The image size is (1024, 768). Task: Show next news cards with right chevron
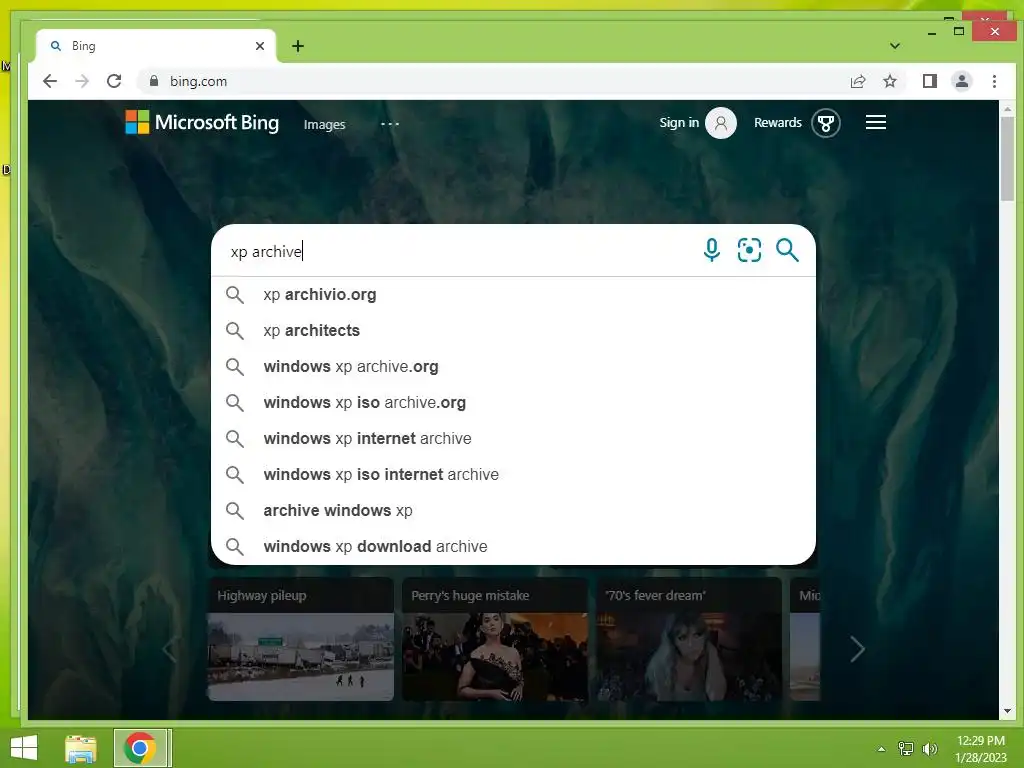click(x=857, y=649)
